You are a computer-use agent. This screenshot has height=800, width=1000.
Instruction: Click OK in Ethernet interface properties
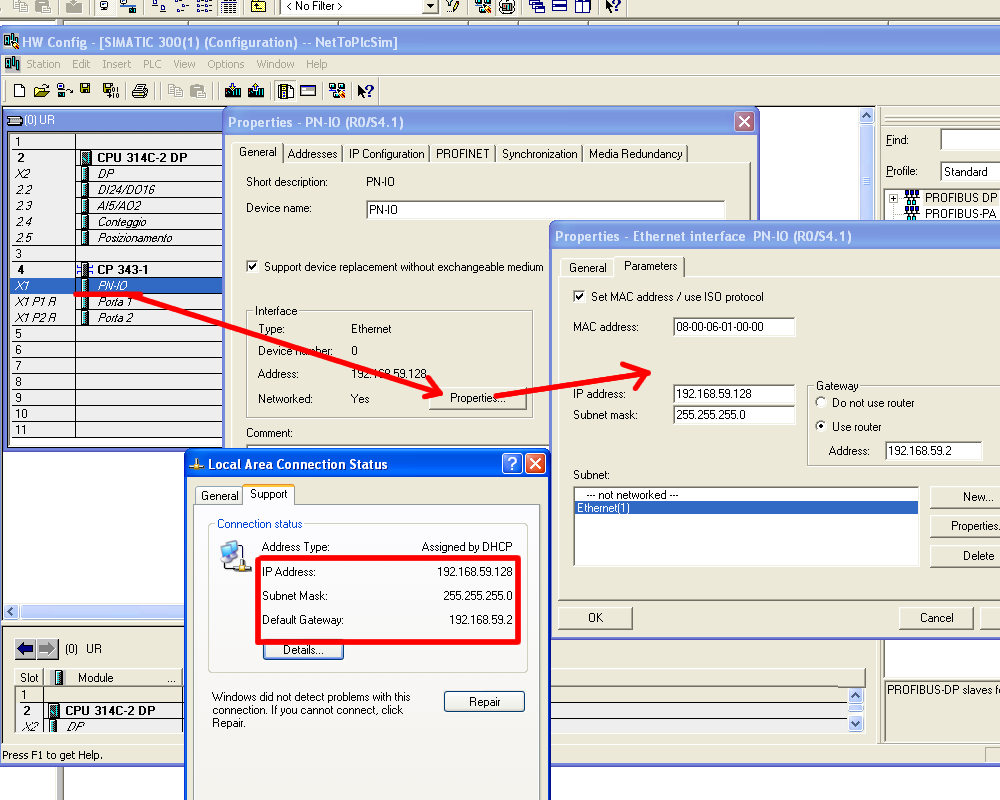[596, 618]
